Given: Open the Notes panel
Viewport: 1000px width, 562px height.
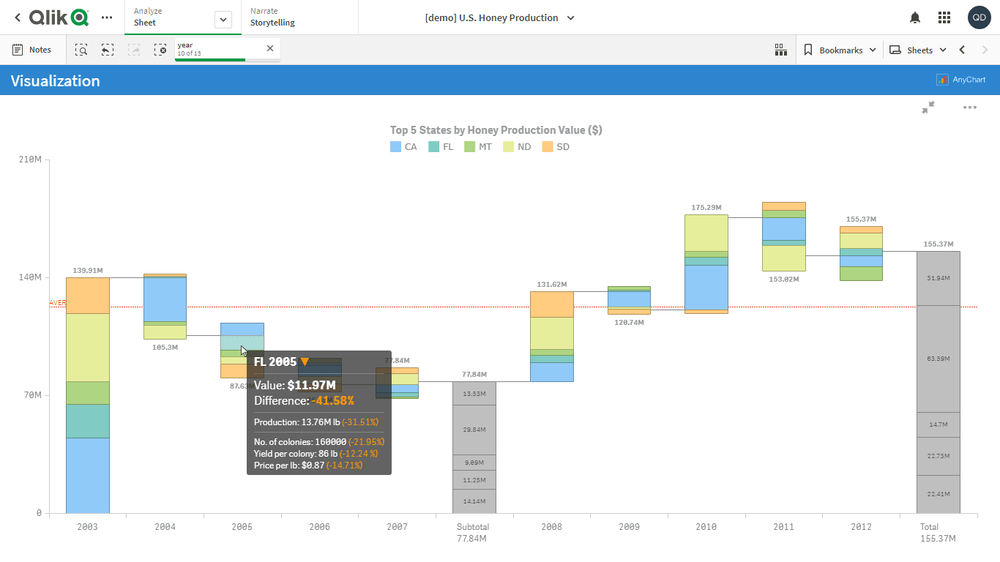Looking at the screenshot, I should [31, 50].
